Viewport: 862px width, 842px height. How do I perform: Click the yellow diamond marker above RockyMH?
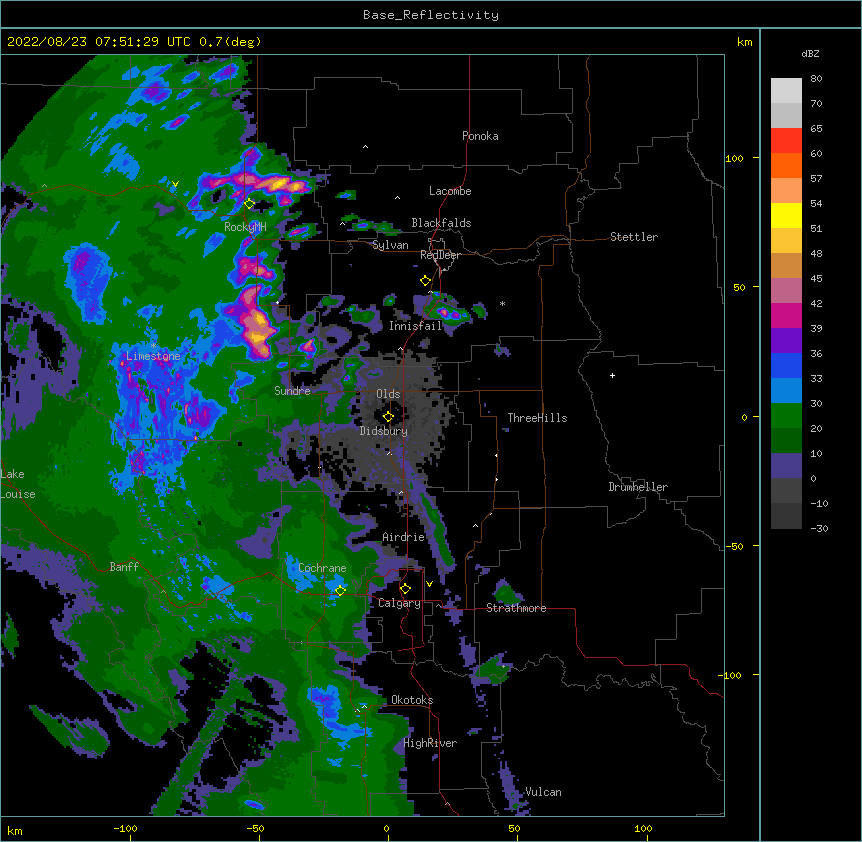click(250, 204)
